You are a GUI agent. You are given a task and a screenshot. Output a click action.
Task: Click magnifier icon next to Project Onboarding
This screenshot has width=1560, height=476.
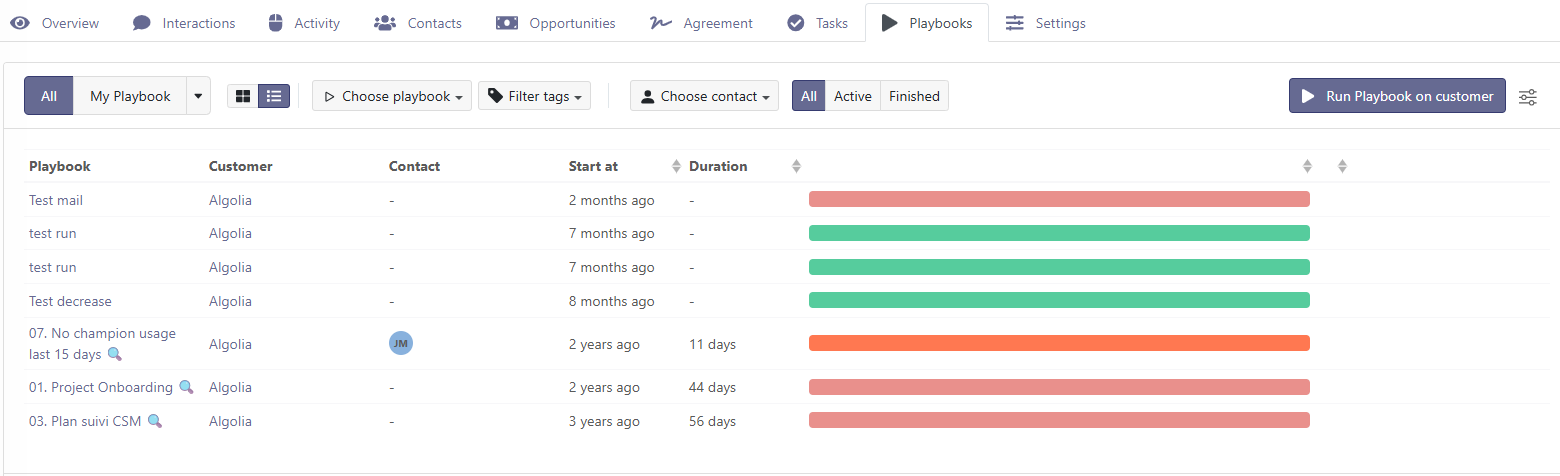coord(186,387)
